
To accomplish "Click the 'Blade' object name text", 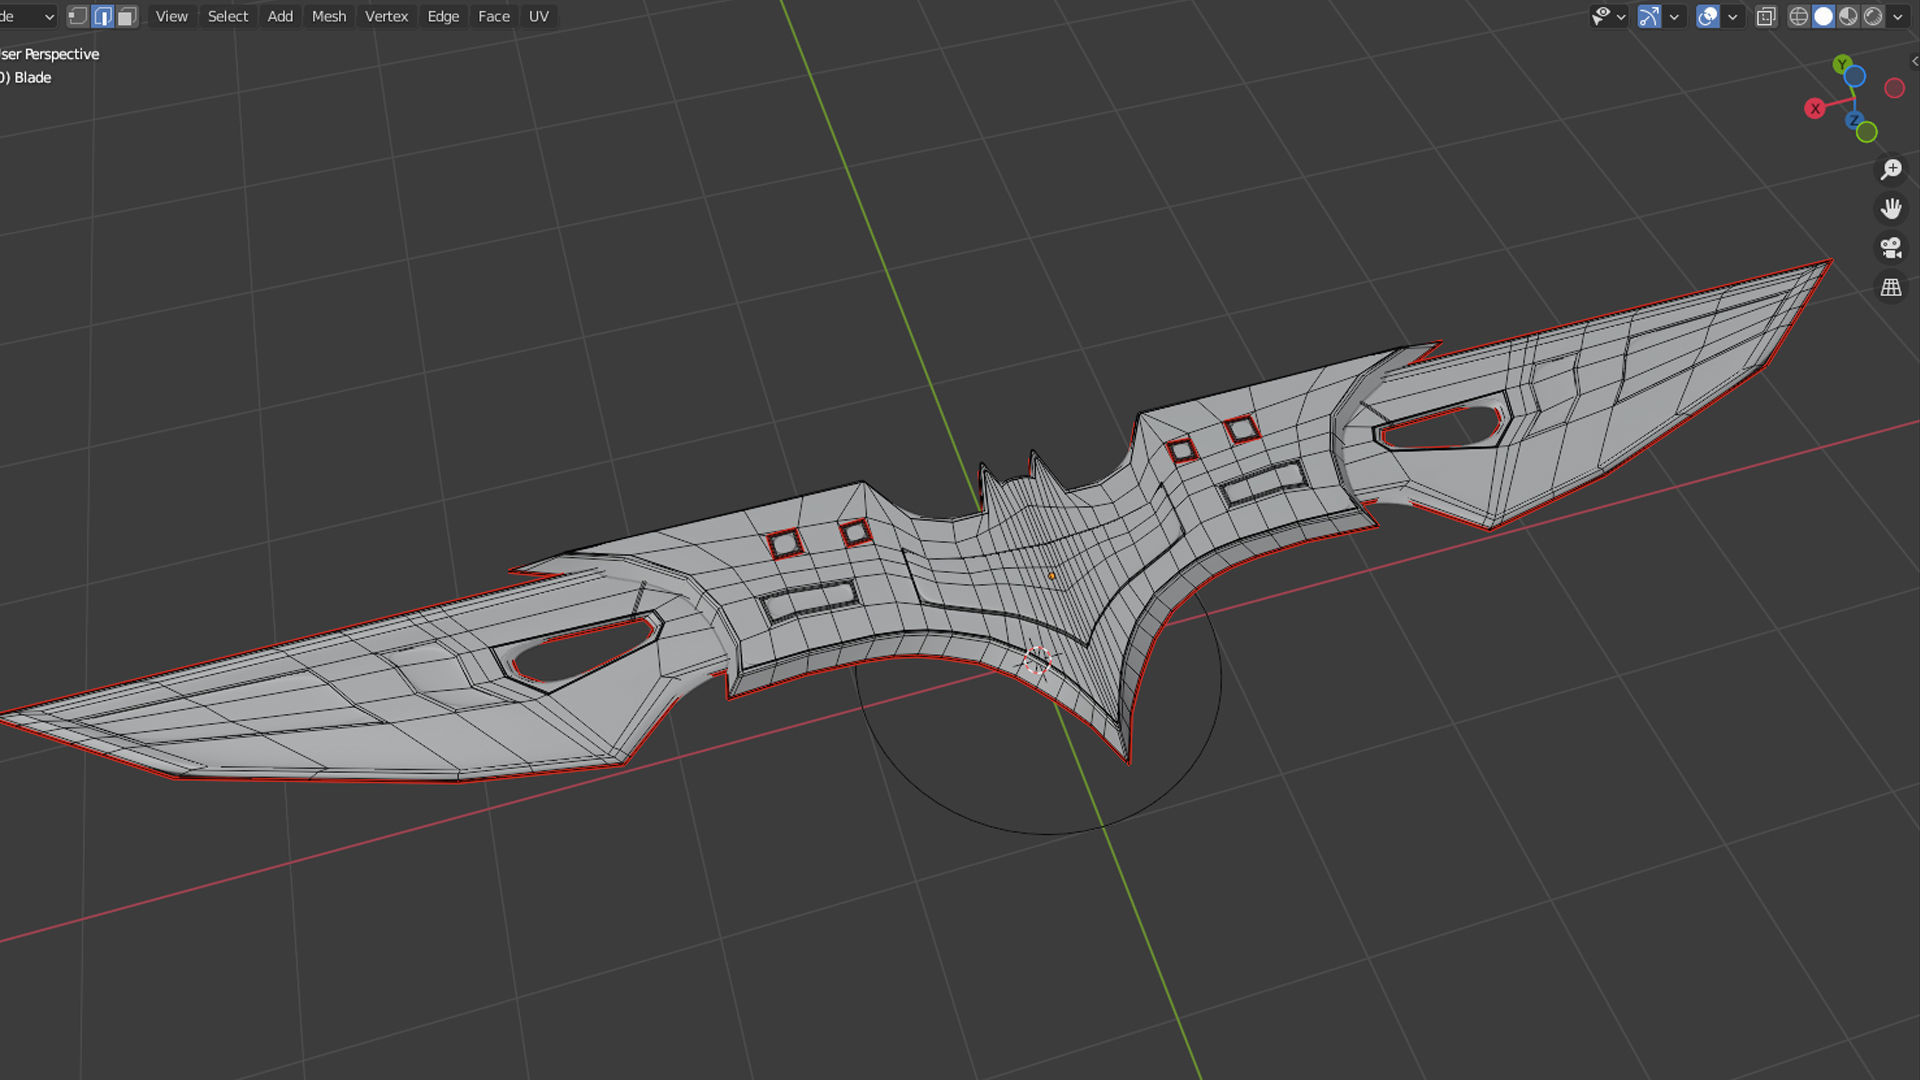I will click(x=32, y=77).
